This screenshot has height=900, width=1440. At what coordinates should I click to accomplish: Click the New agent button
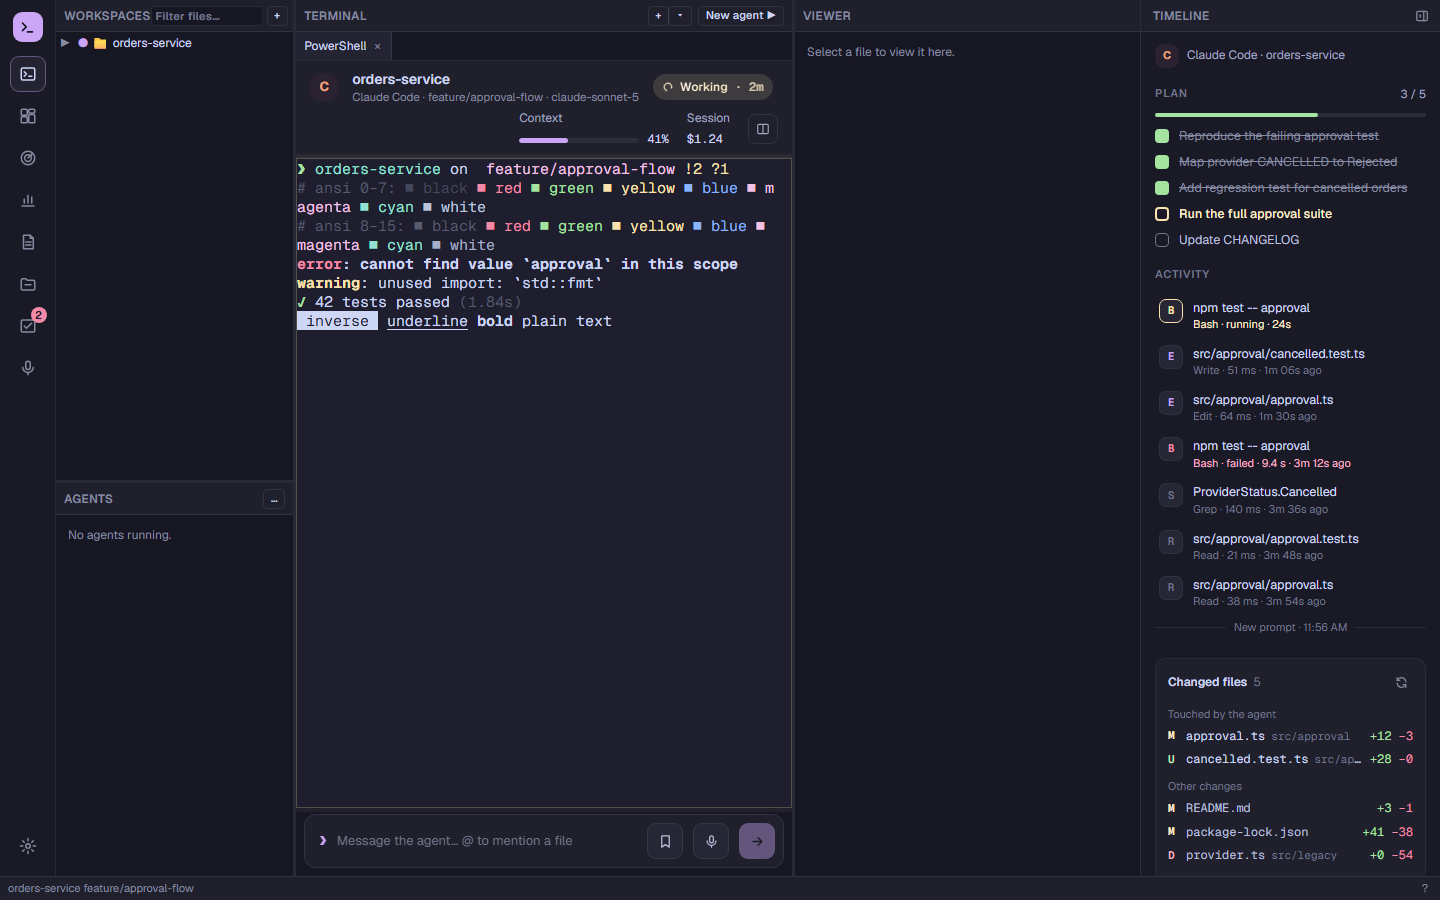(741, 16)
